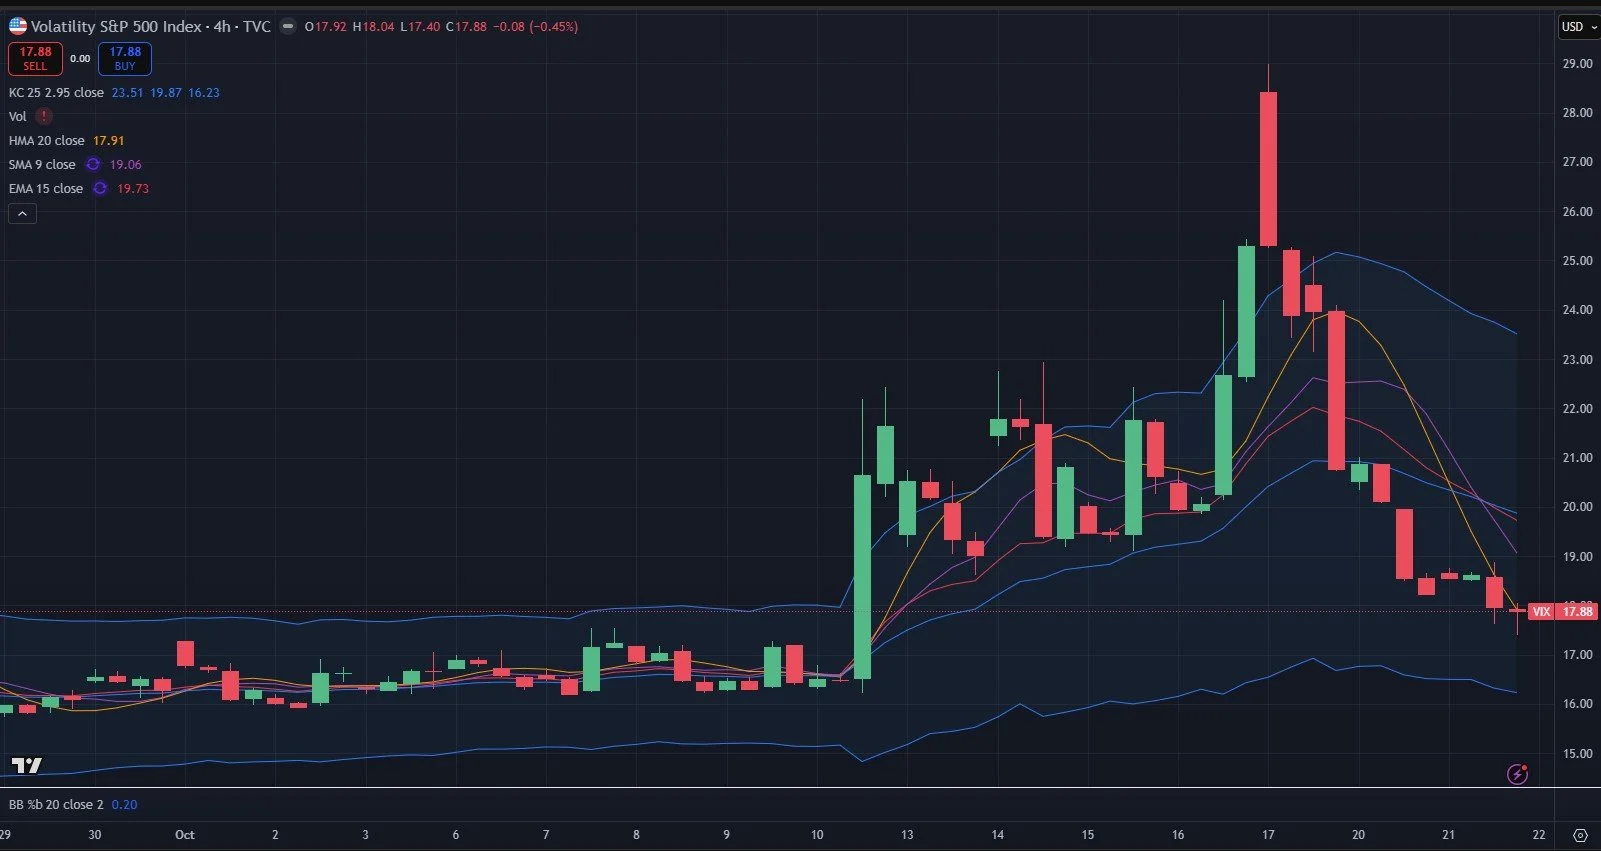Click the red error icon beside Vol

(x=44, y=116)
